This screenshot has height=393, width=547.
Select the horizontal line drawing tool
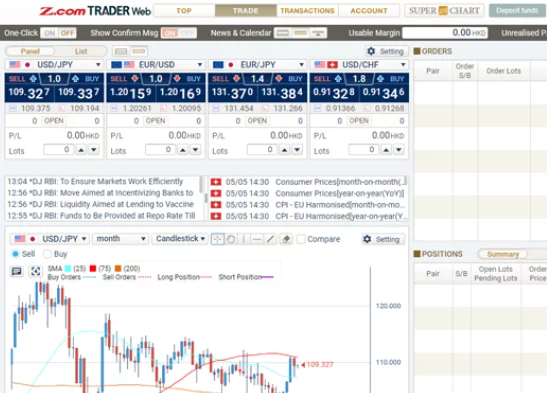pos(257,239)
